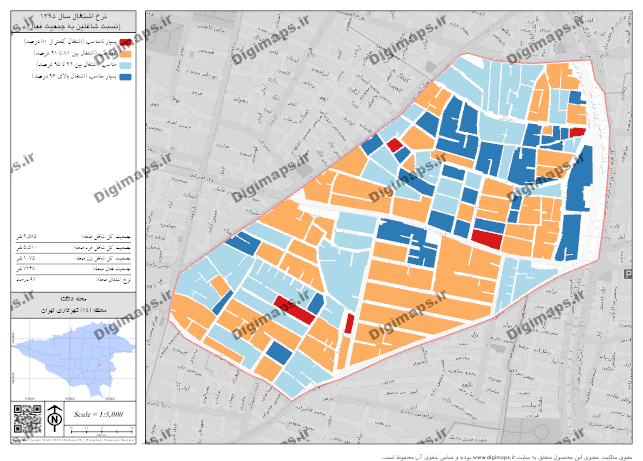Screen dimensions: 643x461
Task: Click the long diagonal red block in the southwest
Action: pyautogui.click(x=294, y=310)
